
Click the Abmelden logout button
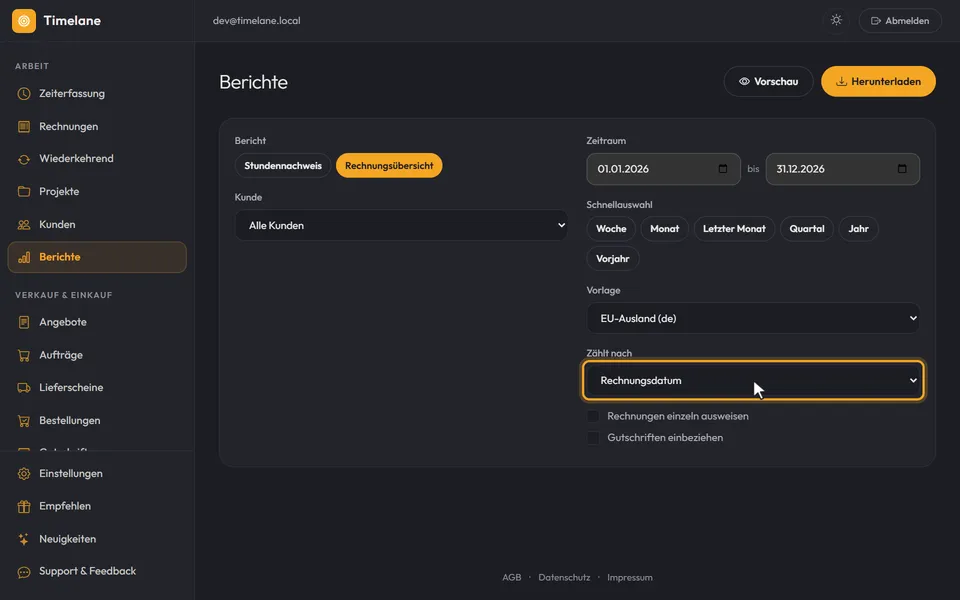(x=900, y=21)
